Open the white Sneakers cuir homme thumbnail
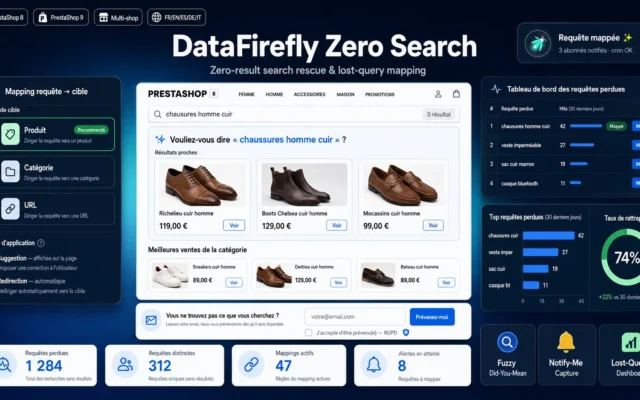The height and width of the screenshot is (400, 640). point(170,276)
